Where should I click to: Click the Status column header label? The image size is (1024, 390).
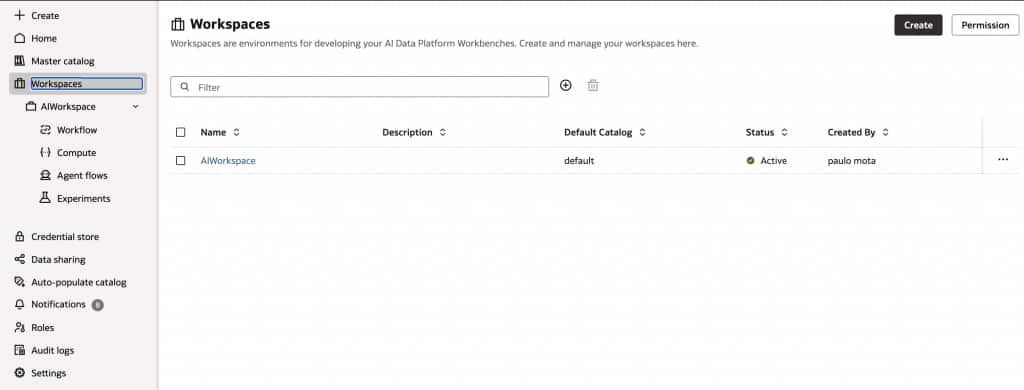point(760,132)
